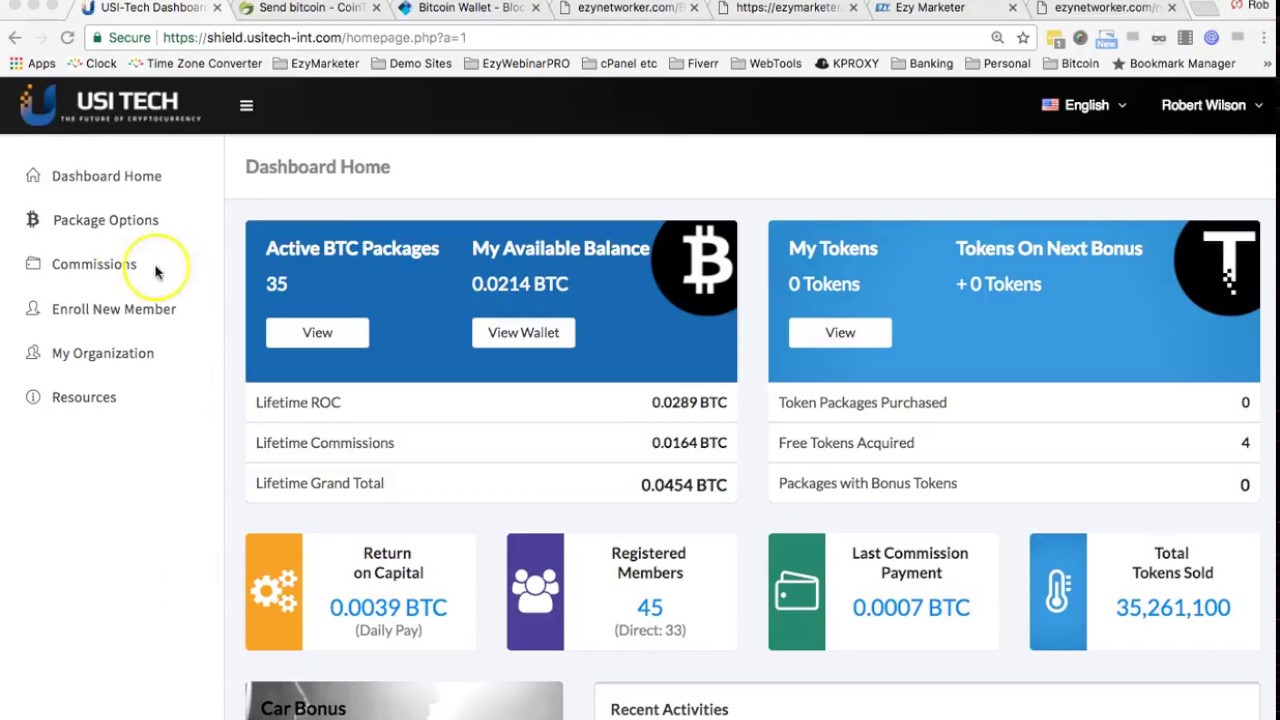The height and width of the screenshot is (720, 1280).
Task: Open Enroll New Member page
Action: 114,309
